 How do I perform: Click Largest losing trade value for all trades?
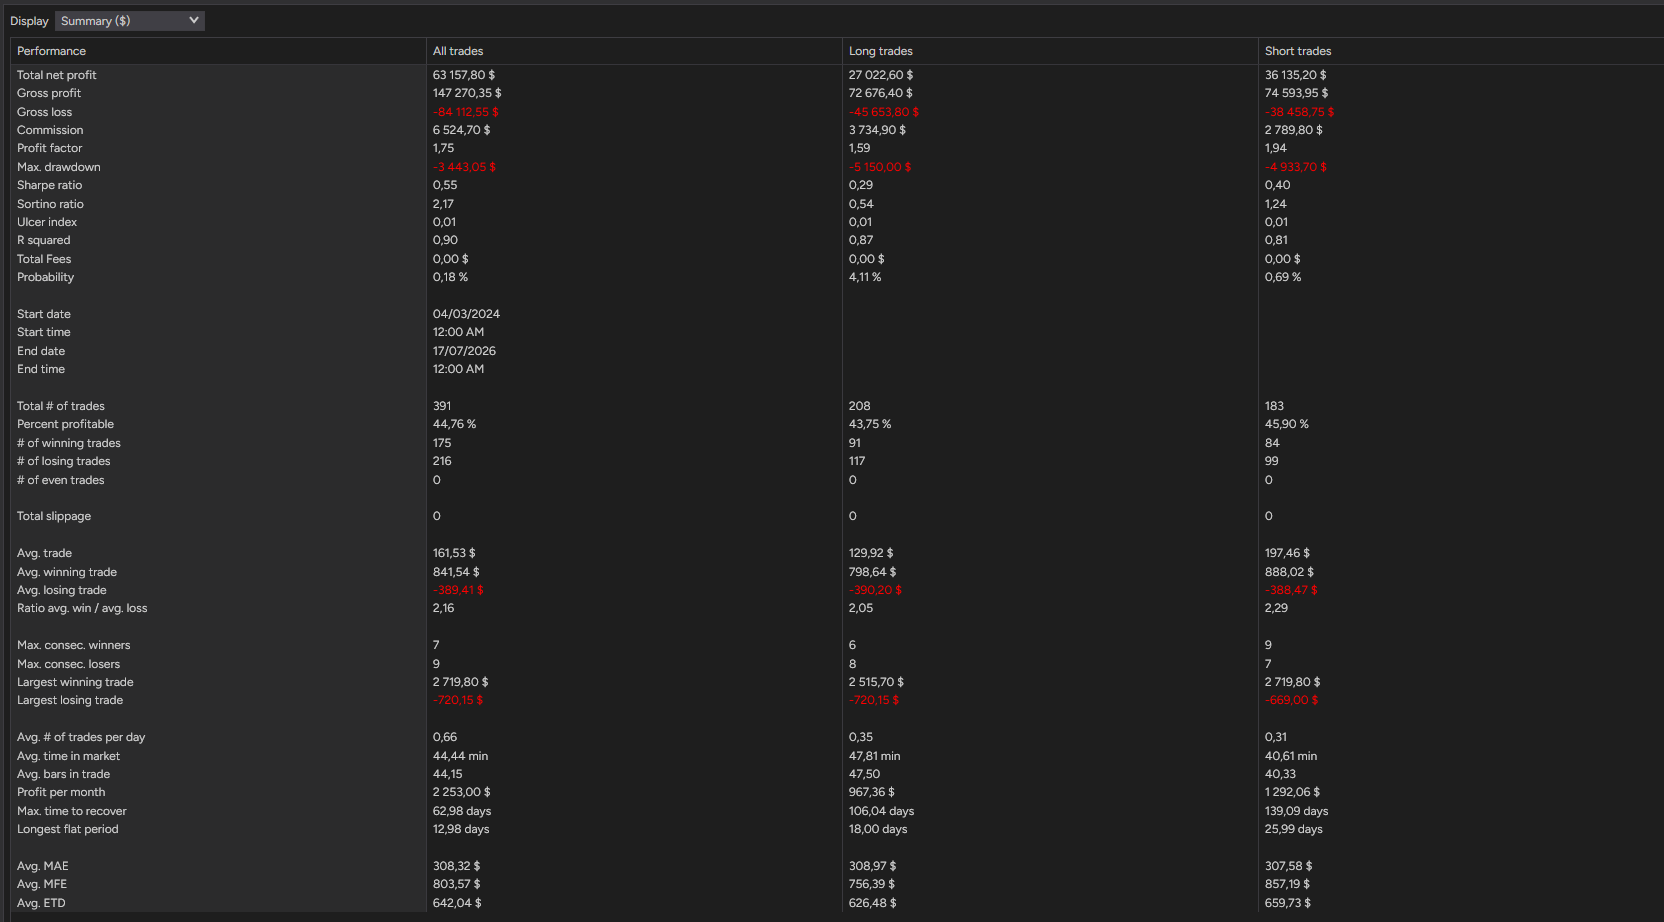[x=458, y=700]
